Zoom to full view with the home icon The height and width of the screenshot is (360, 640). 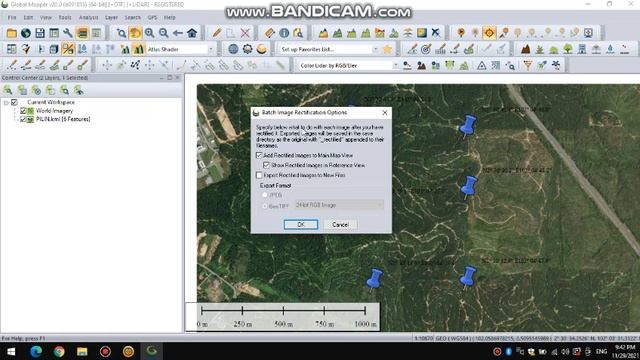click(192, 33)
